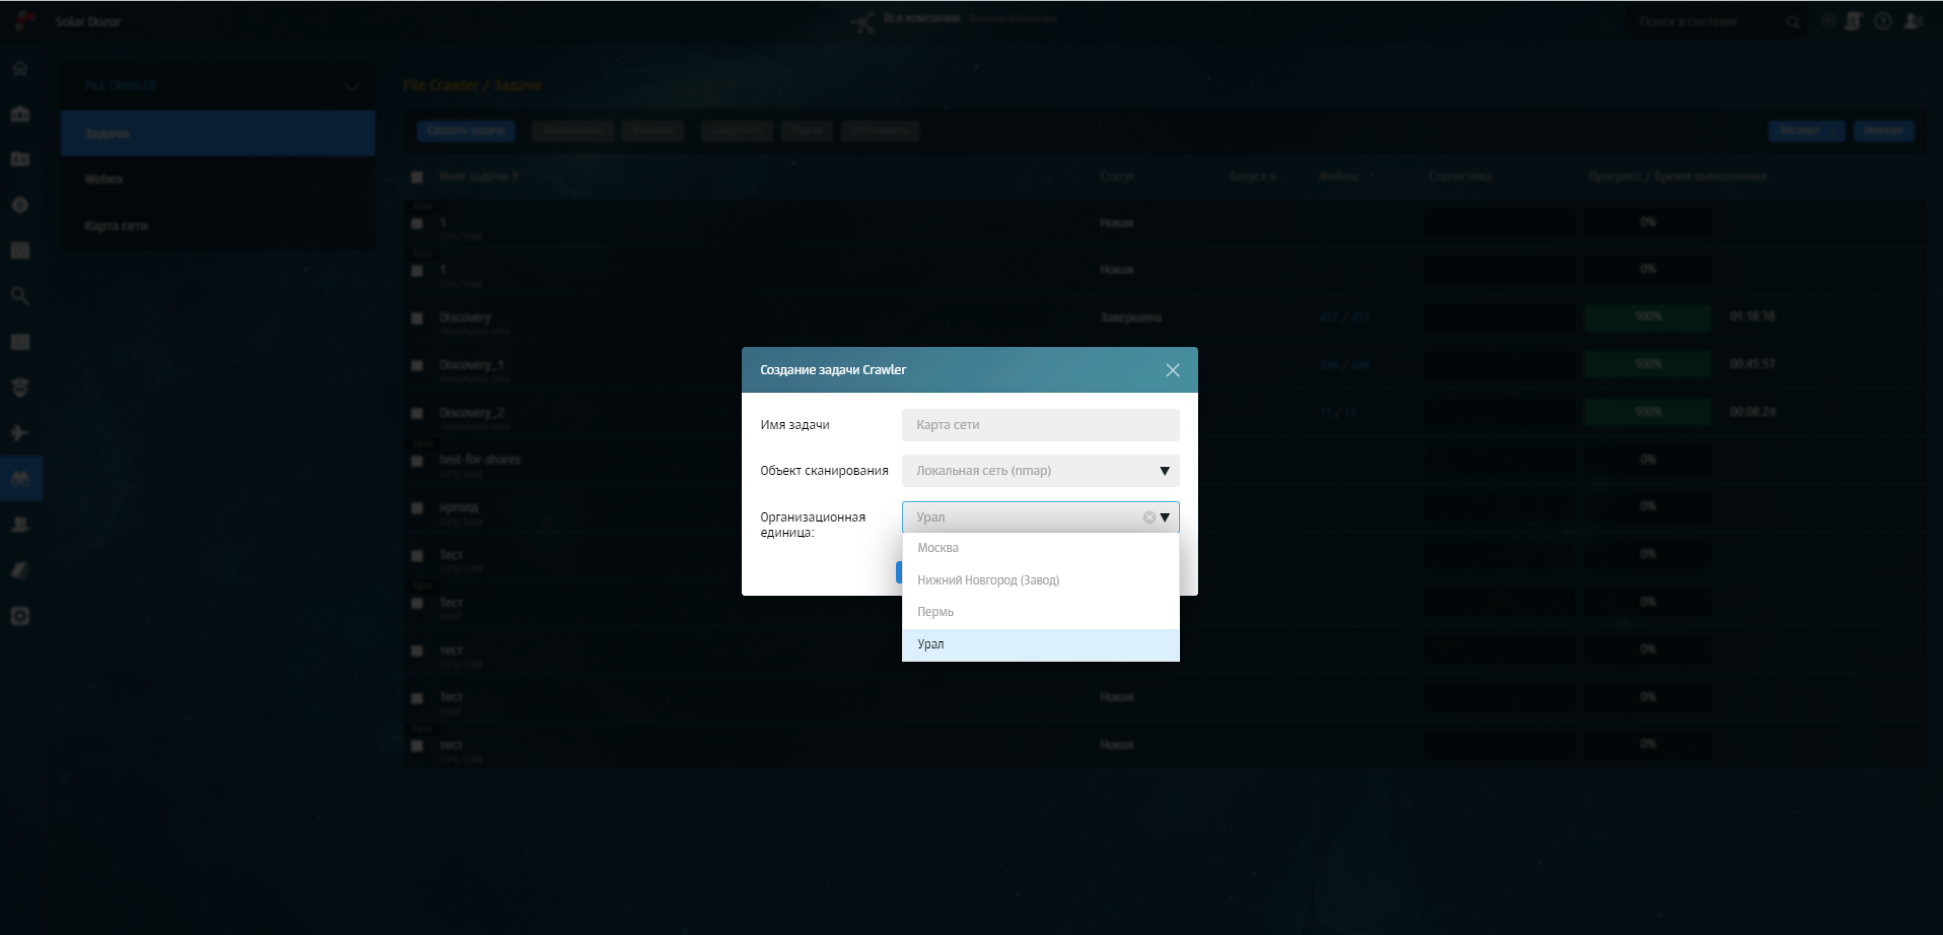Viewport: 1943px width, 935px height.
Task: Collapse the organizational unit dropdown arrow
Action: tap(1165, 518)
